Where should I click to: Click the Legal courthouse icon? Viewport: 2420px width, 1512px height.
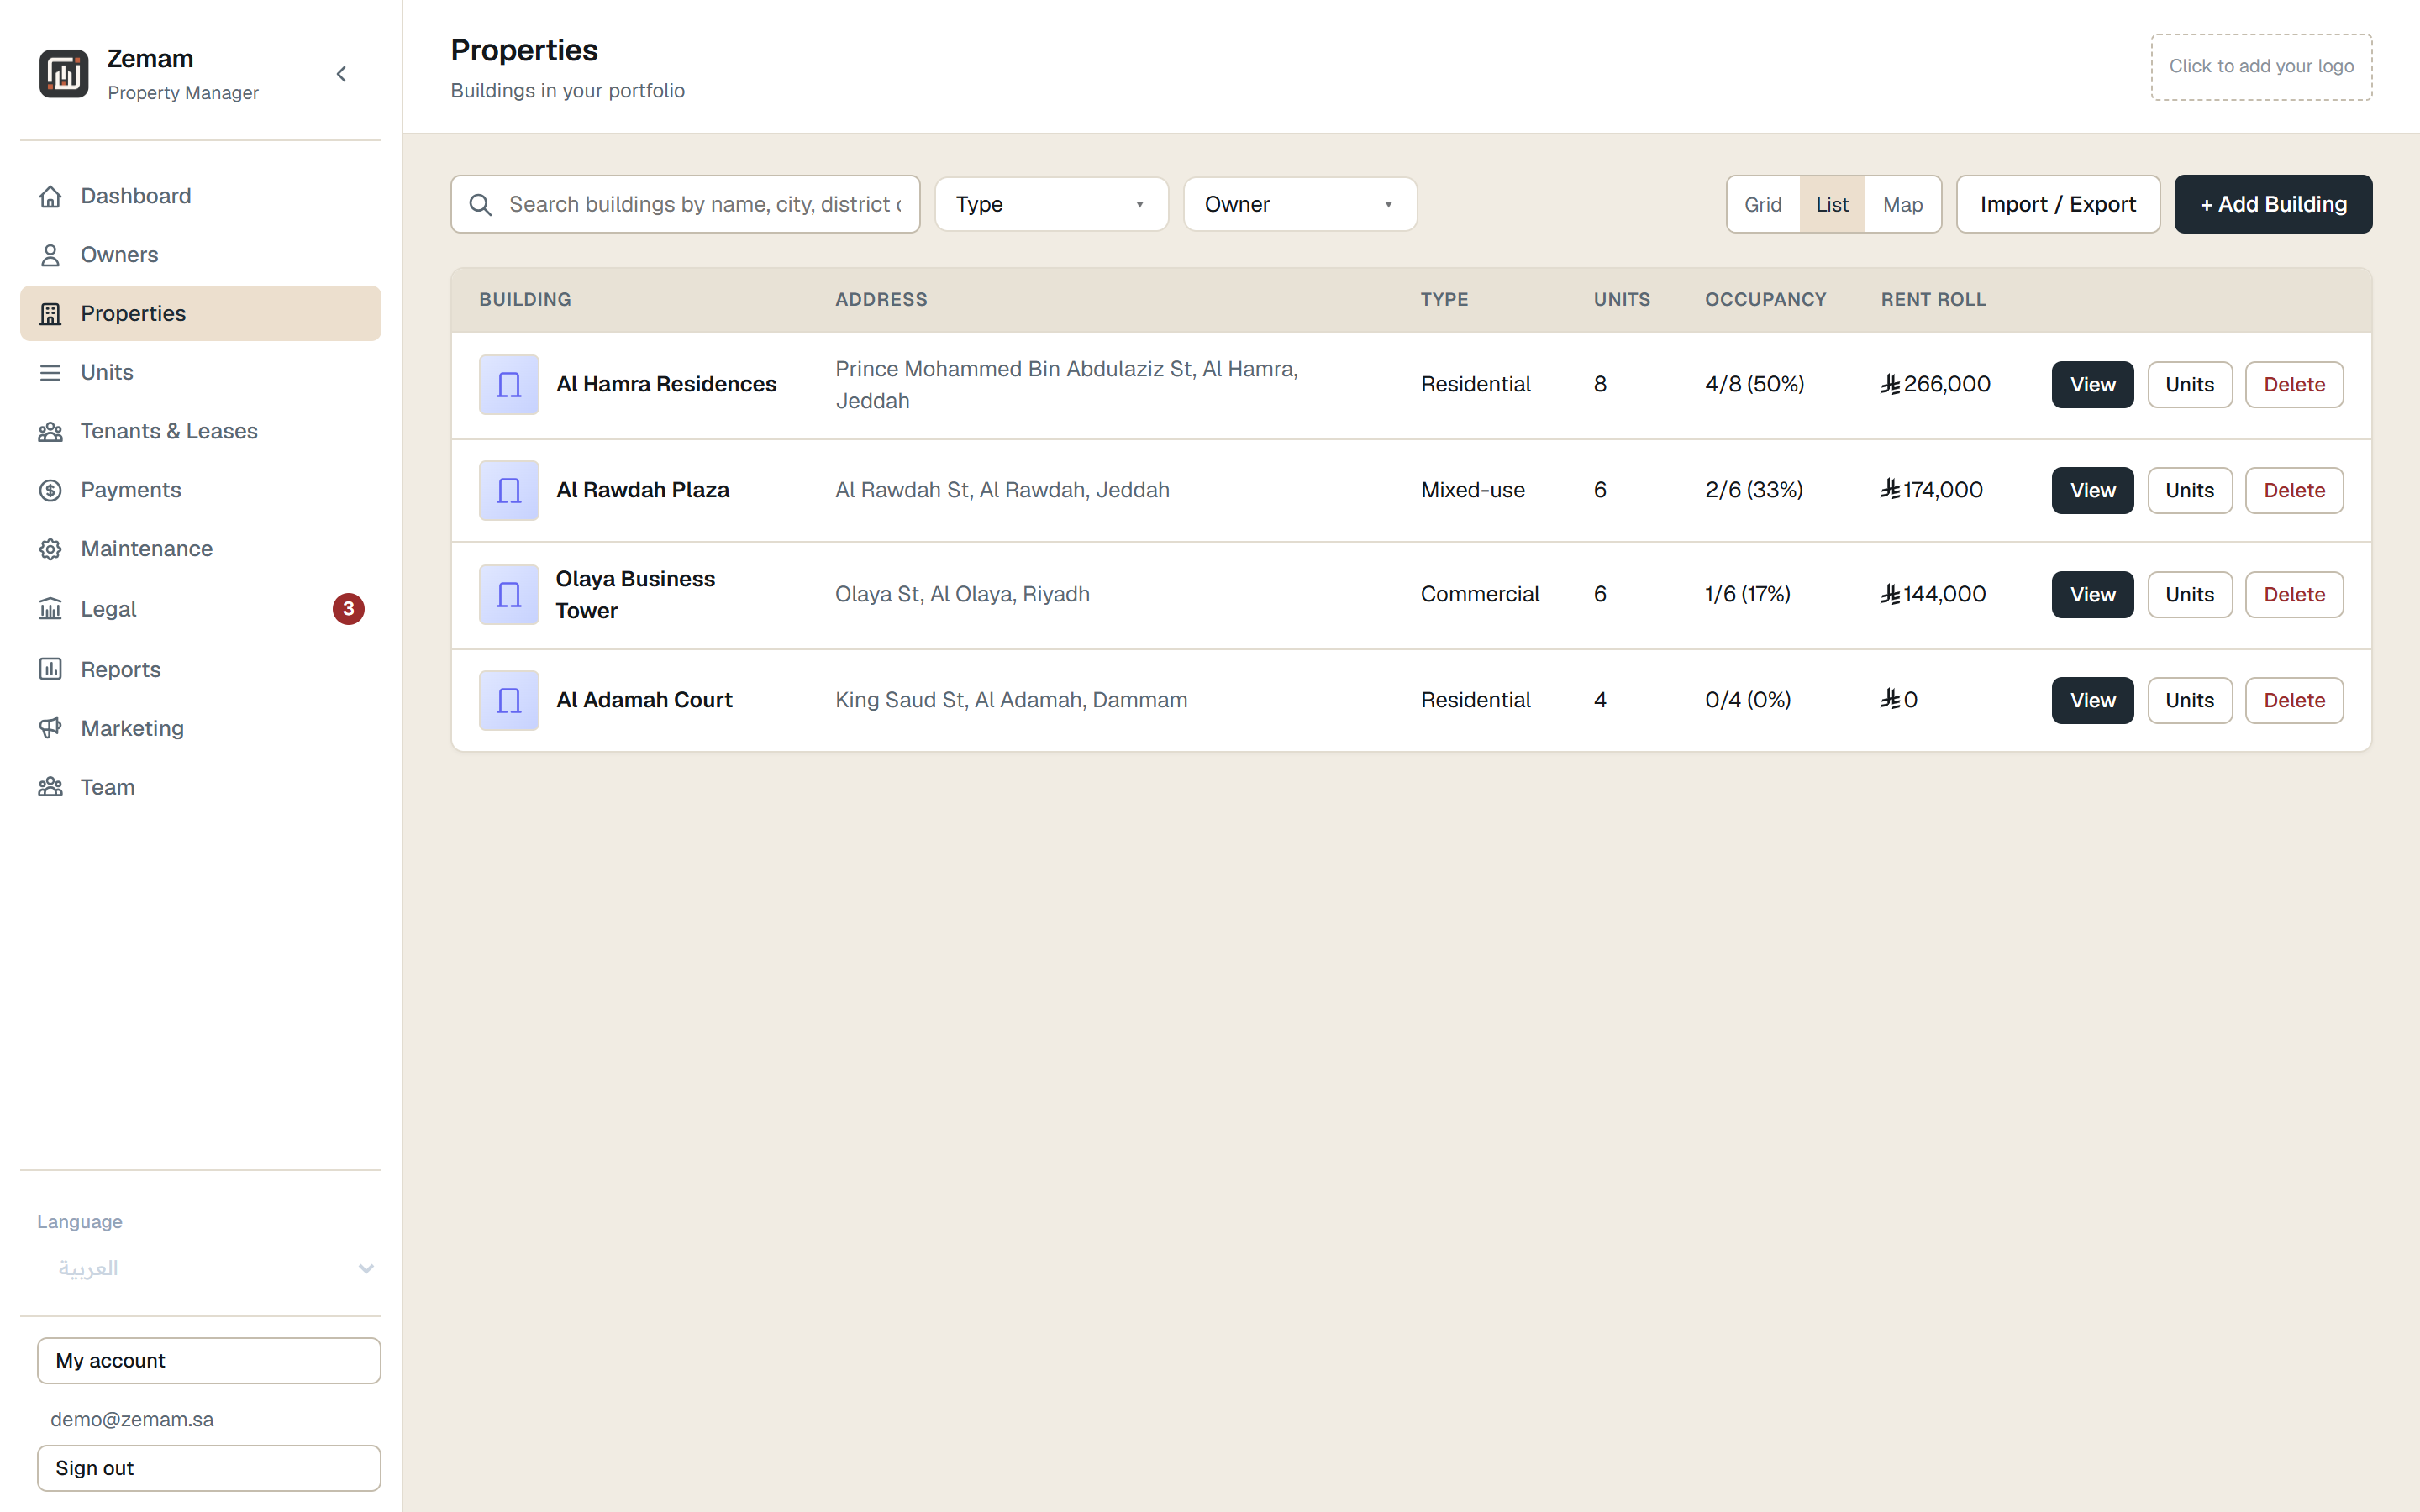50,609
